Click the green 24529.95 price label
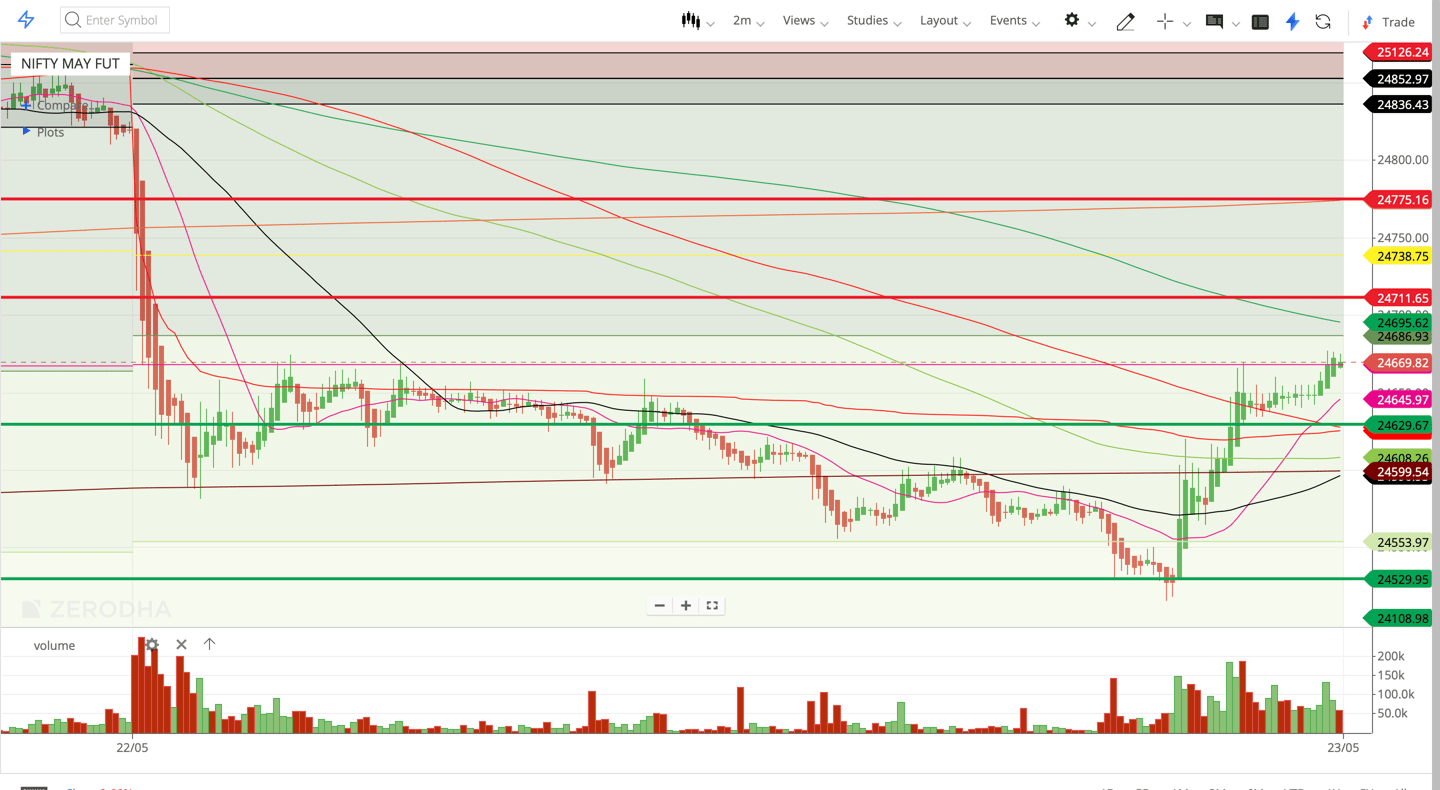This screenshot has width=1440, height=790. pos(1398,579)
